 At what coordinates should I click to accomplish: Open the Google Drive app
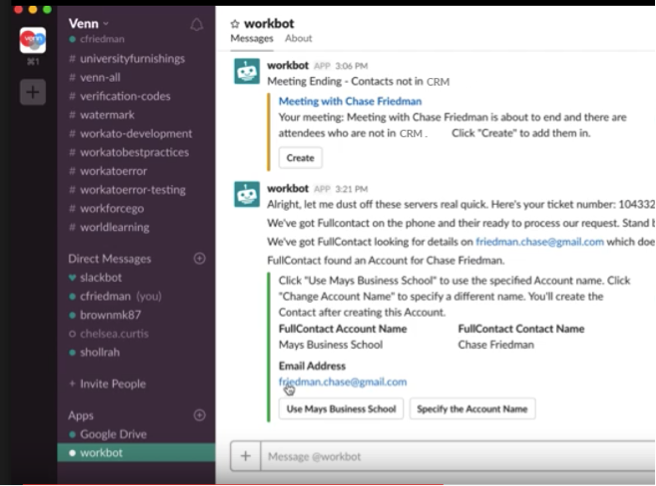(113, 434)
